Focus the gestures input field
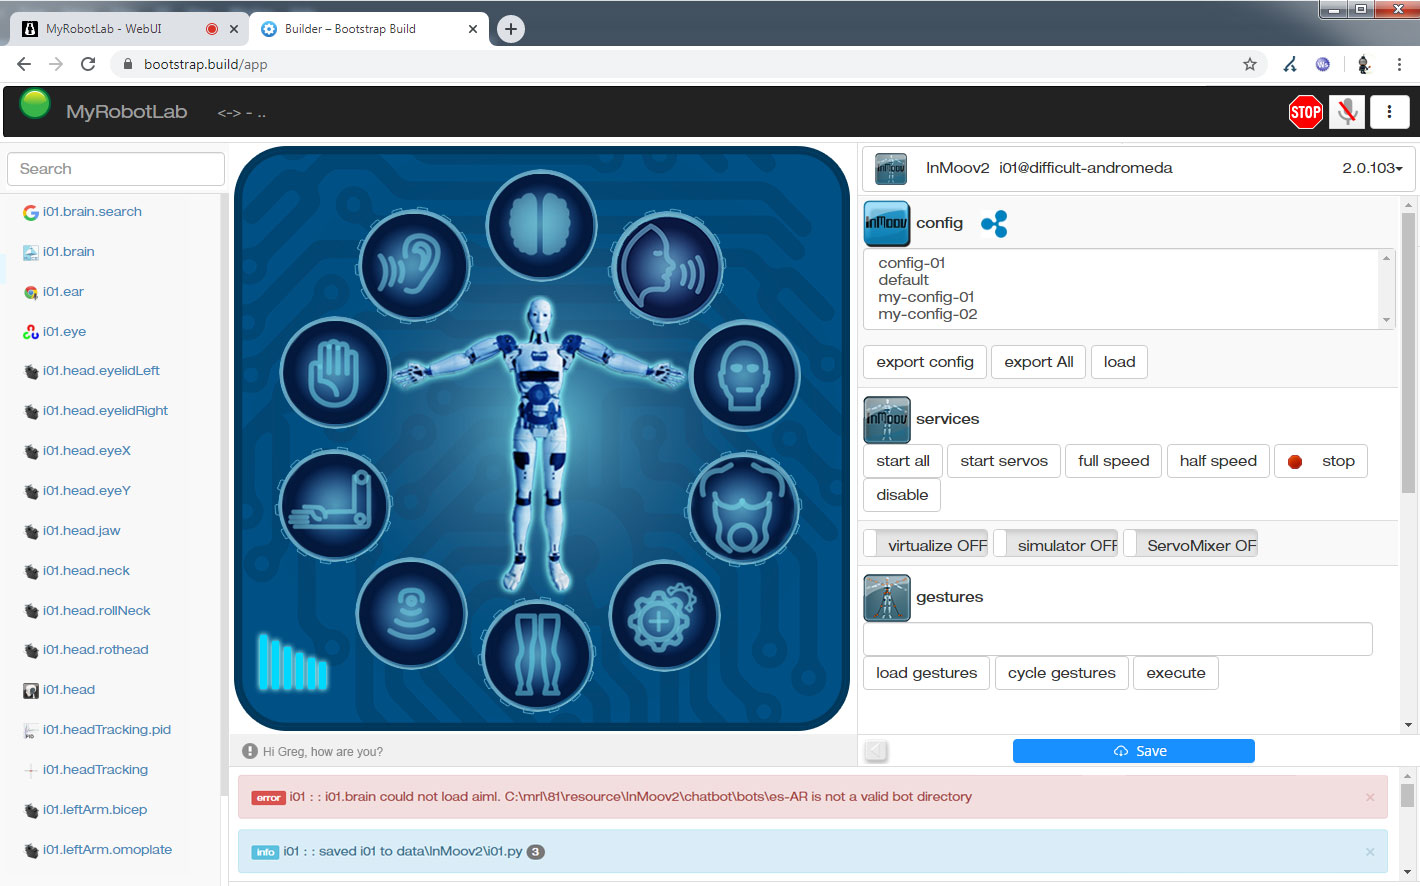 click(1118, 639)
